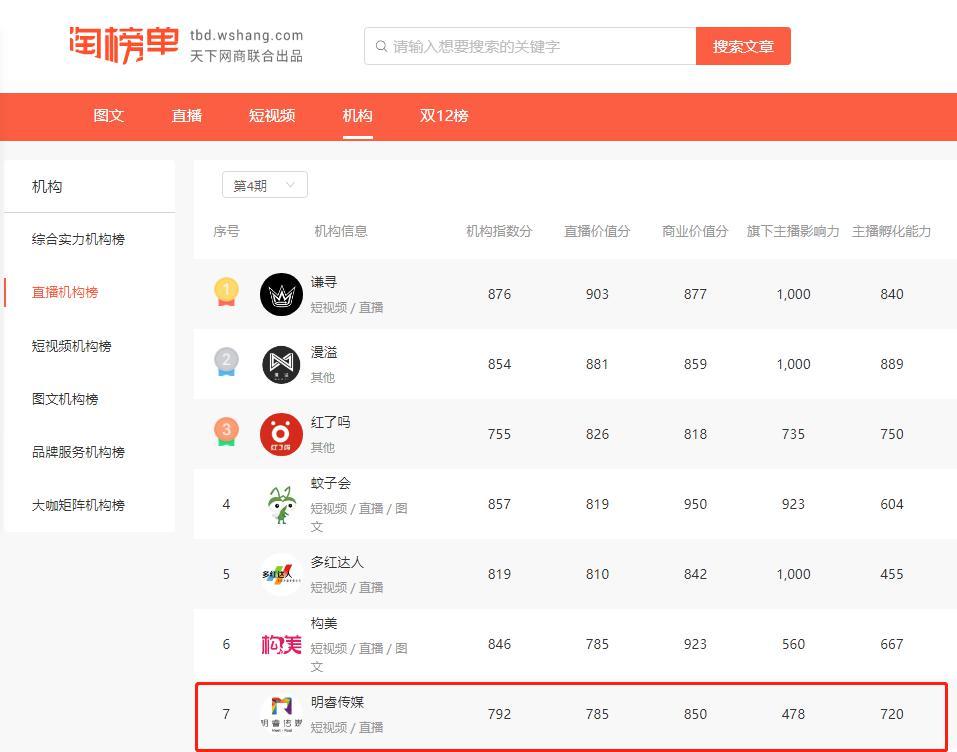Open the 多红达人 agency logo
Screen dimensions: 957x752
pos(281,574)
